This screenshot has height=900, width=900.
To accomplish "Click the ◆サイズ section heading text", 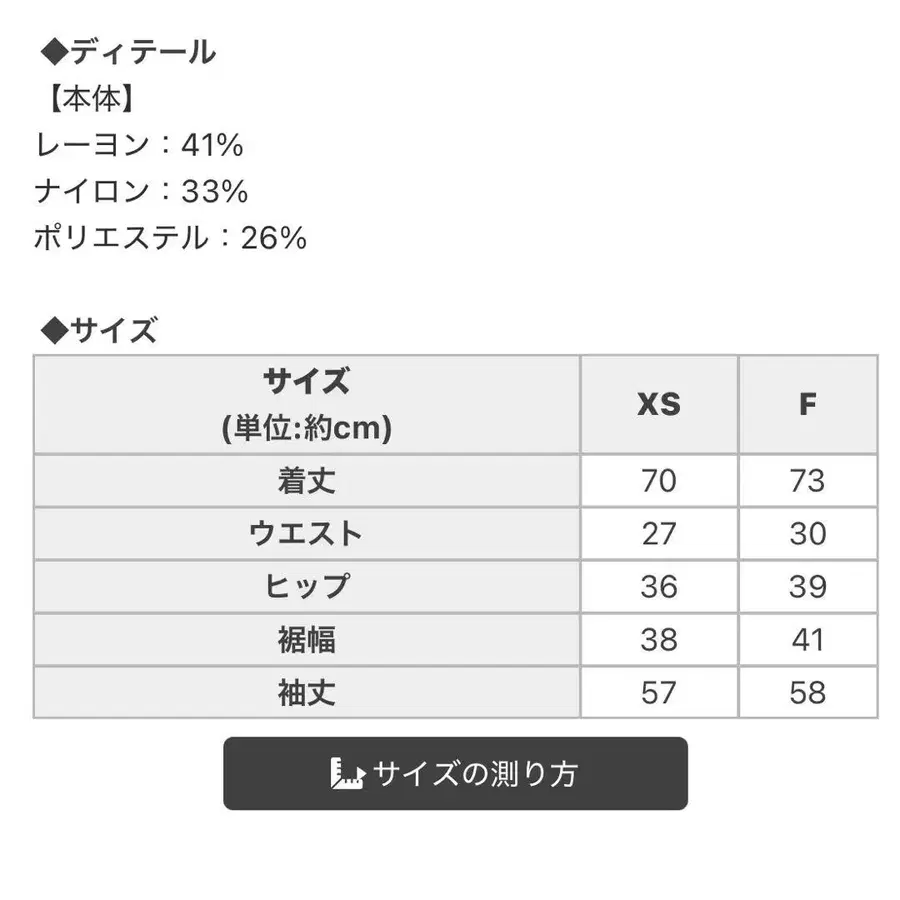I will point(100,330).
